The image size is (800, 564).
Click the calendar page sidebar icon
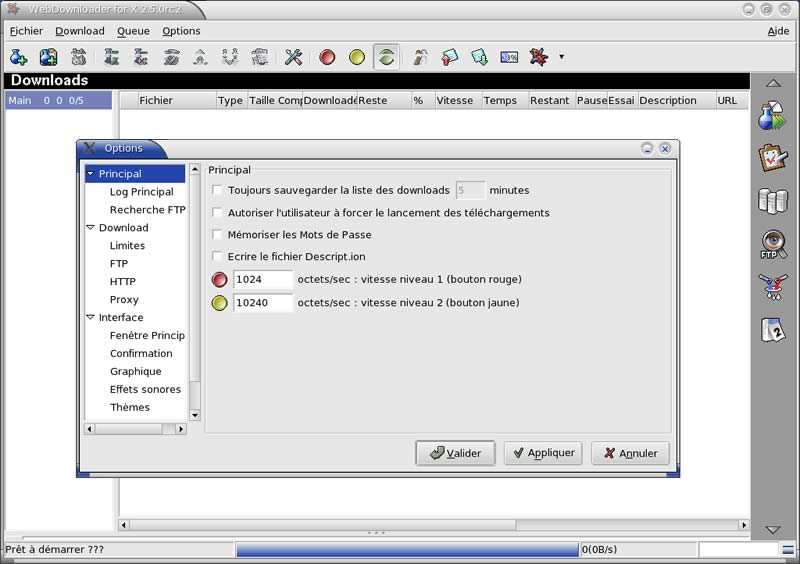772,330
